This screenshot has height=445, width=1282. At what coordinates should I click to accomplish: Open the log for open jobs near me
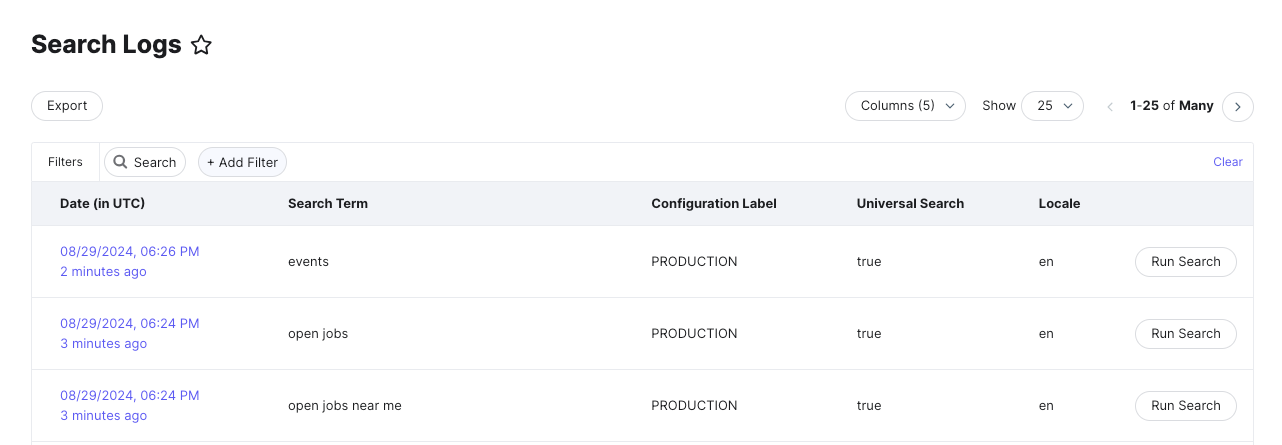click(x=130, y=395)
